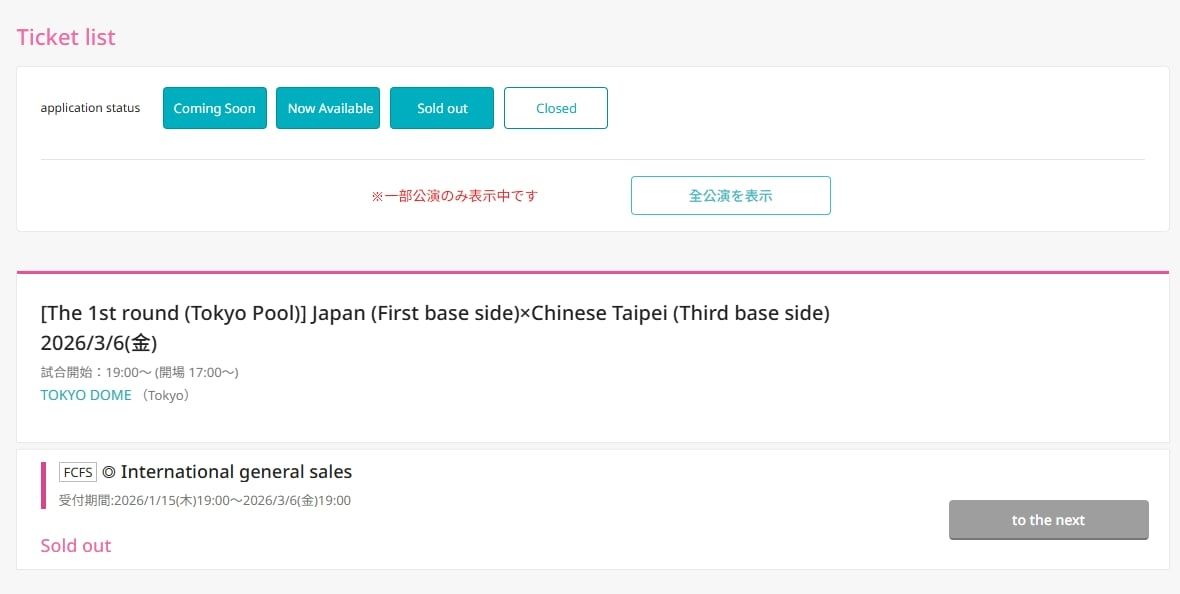Click the FCFS badge label
This screenshot has height=594, width=1180.
(x=78, y=472)
